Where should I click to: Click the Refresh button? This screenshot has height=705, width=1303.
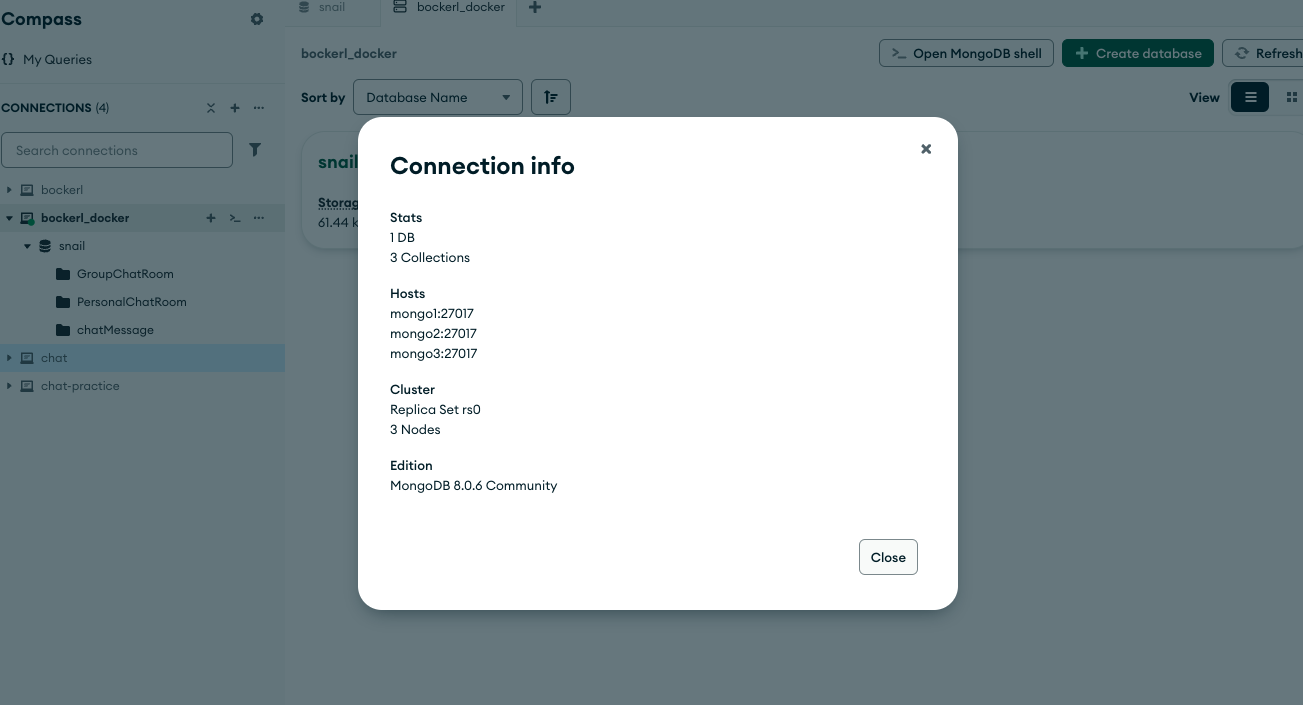click(x=1263, y=54)
